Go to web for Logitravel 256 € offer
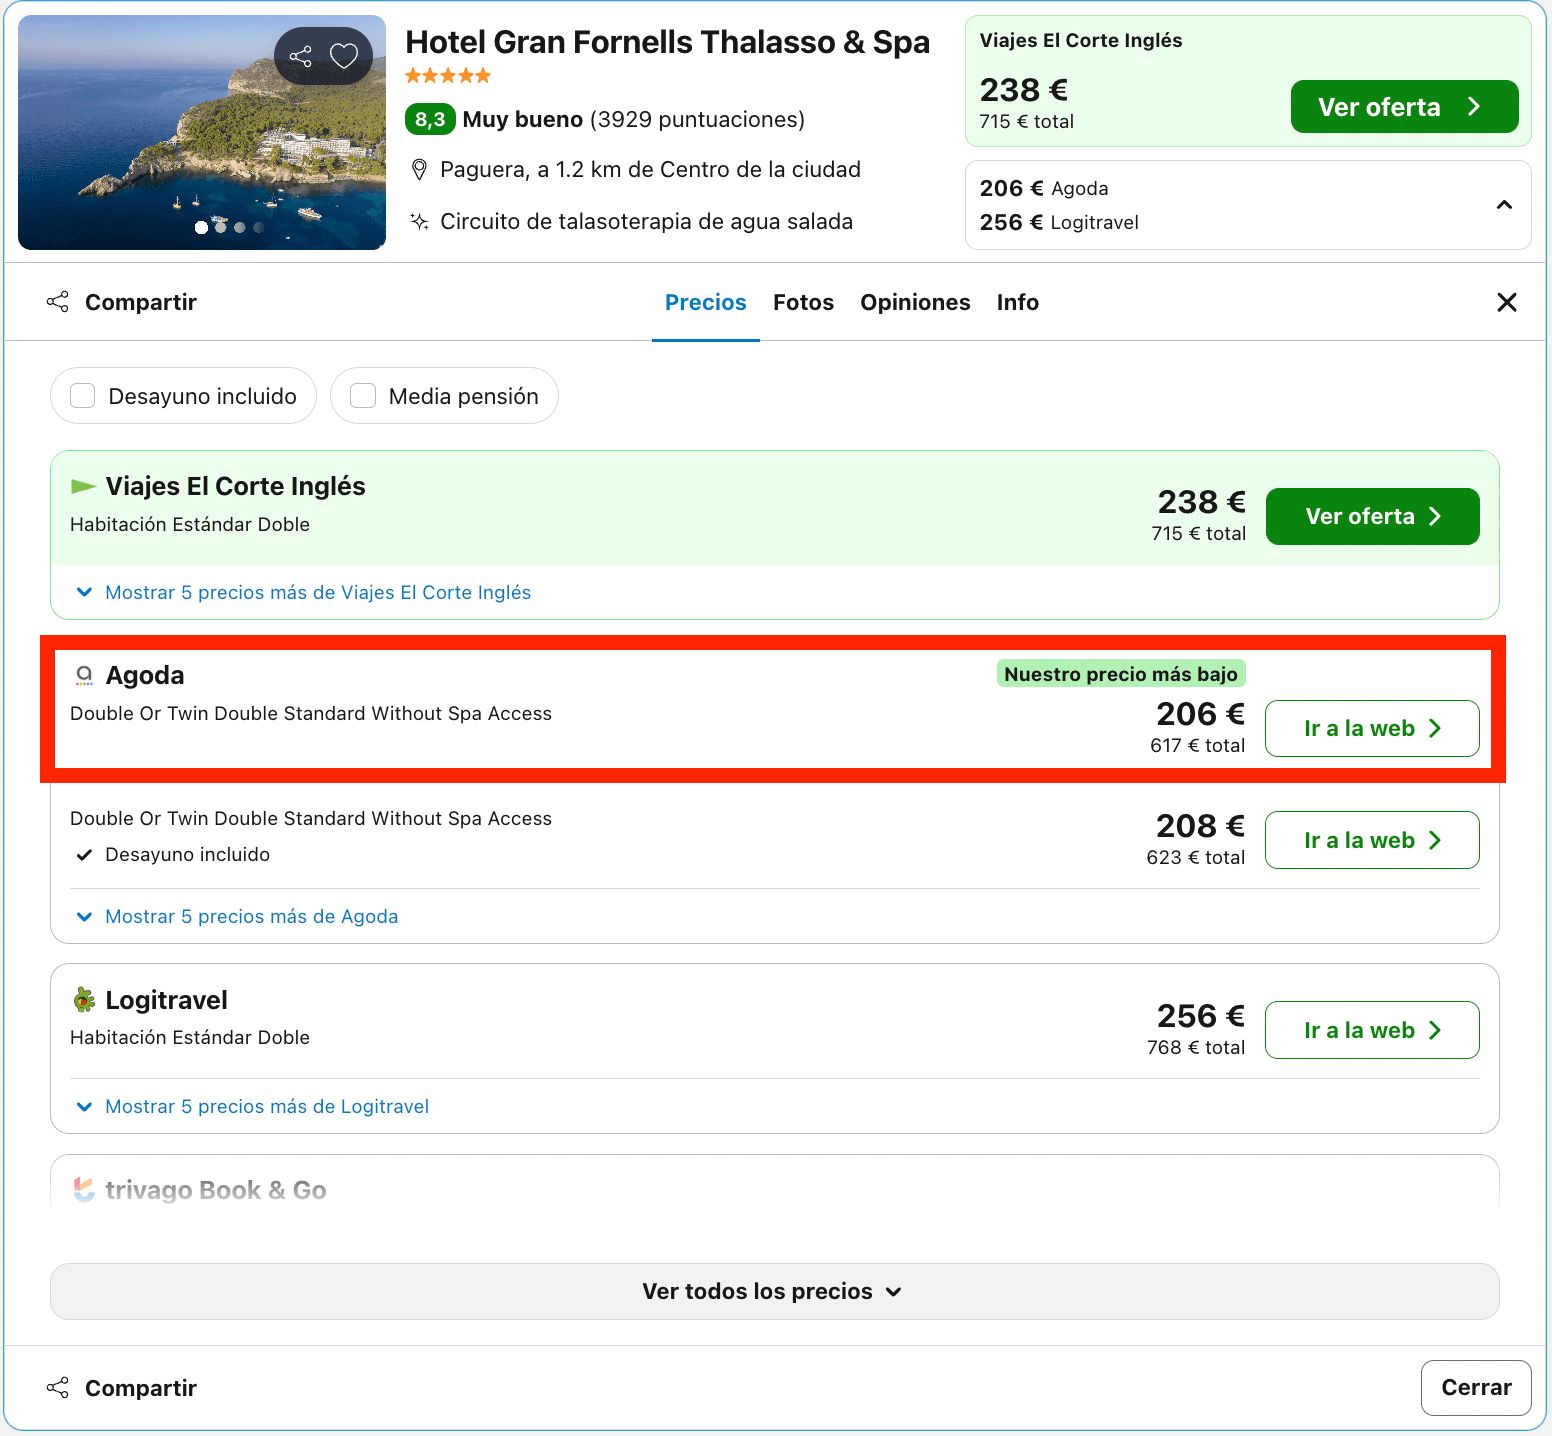Viewport: 1552px width, 1436px height. 1372,1031
